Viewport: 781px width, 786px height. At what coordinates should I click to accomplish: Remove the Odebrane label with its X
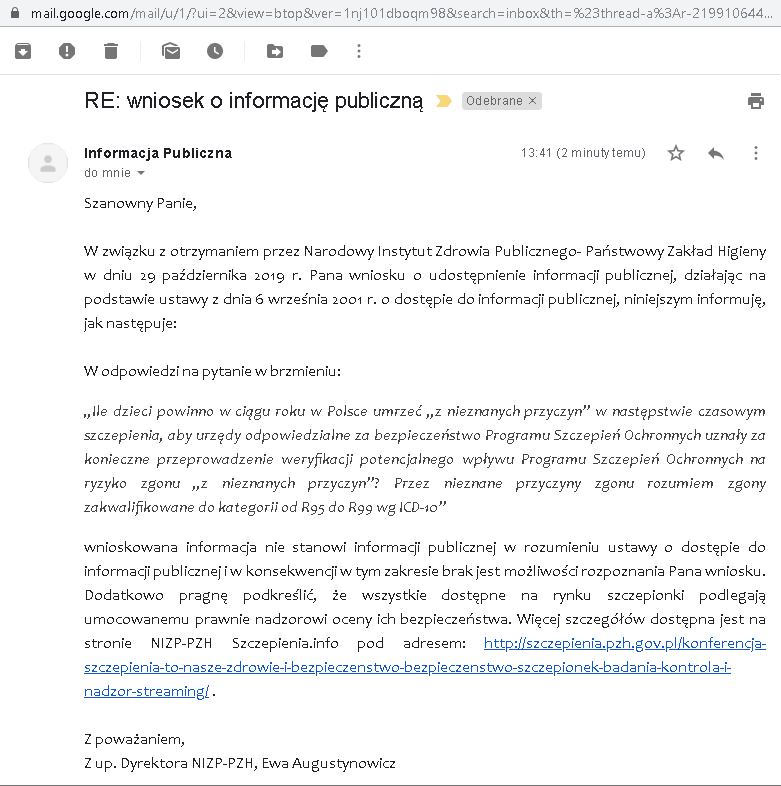pos(533,101)
